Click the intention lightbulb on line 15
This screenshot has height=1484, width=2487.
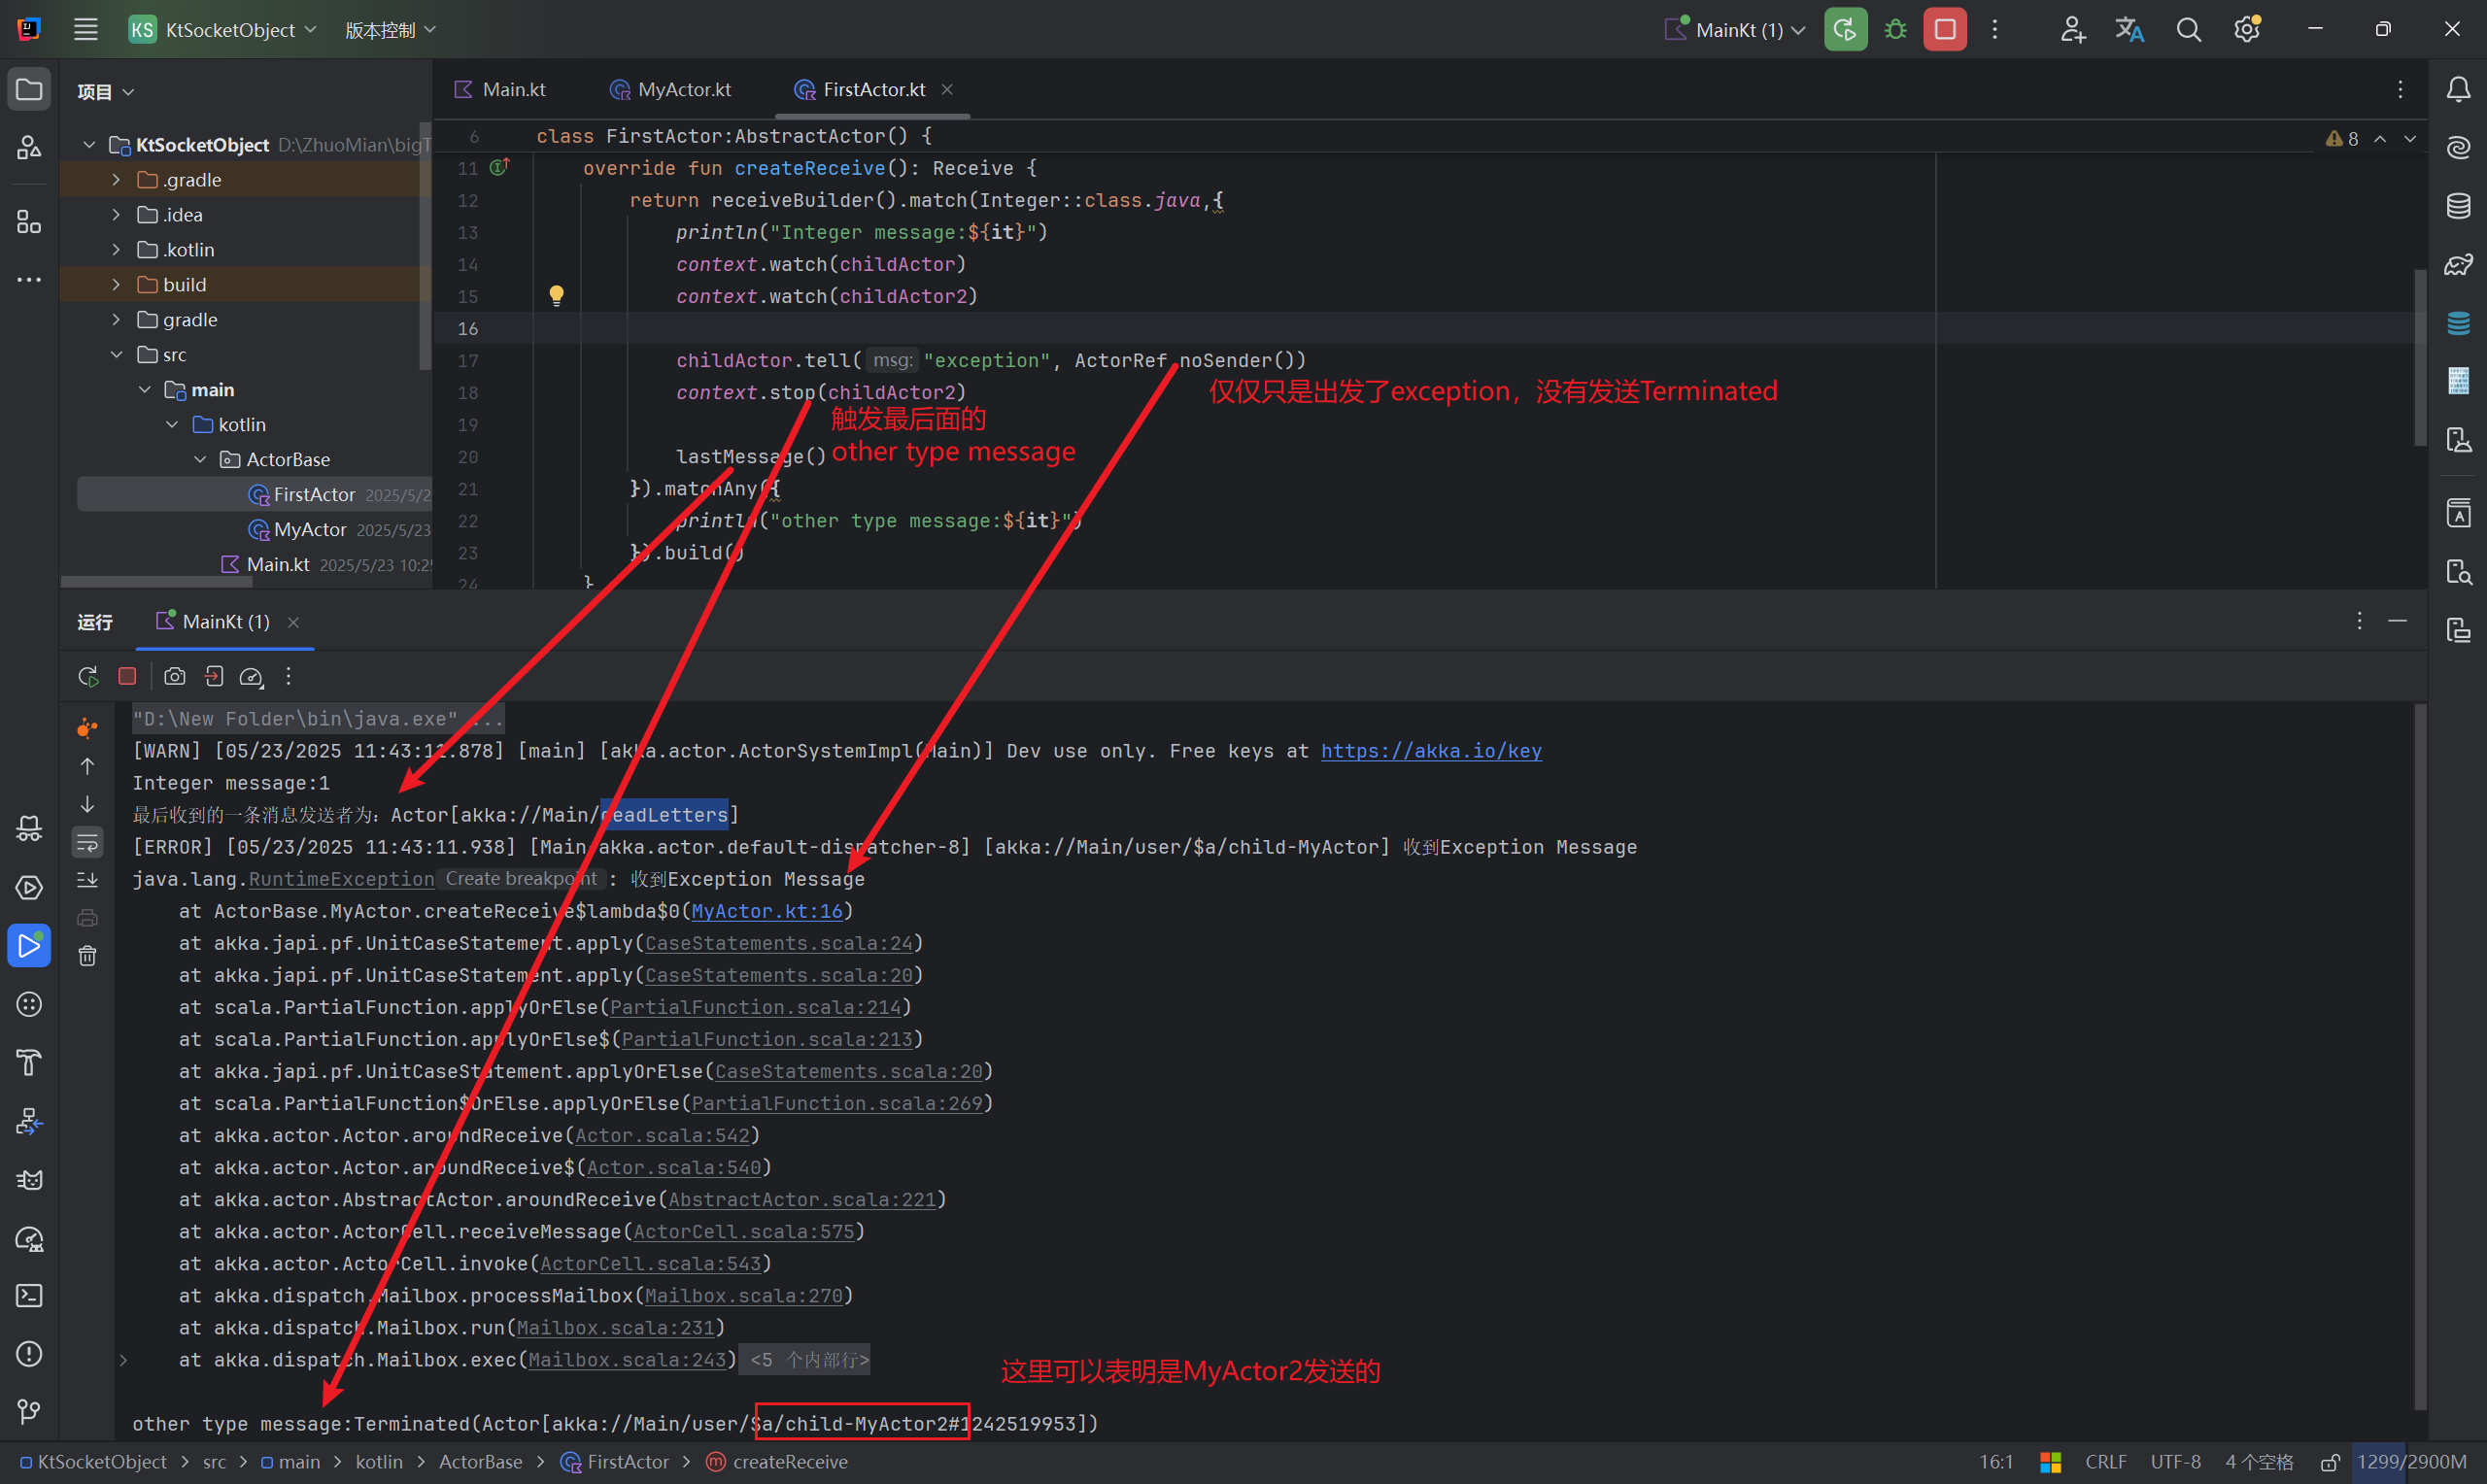pos(557,295)
